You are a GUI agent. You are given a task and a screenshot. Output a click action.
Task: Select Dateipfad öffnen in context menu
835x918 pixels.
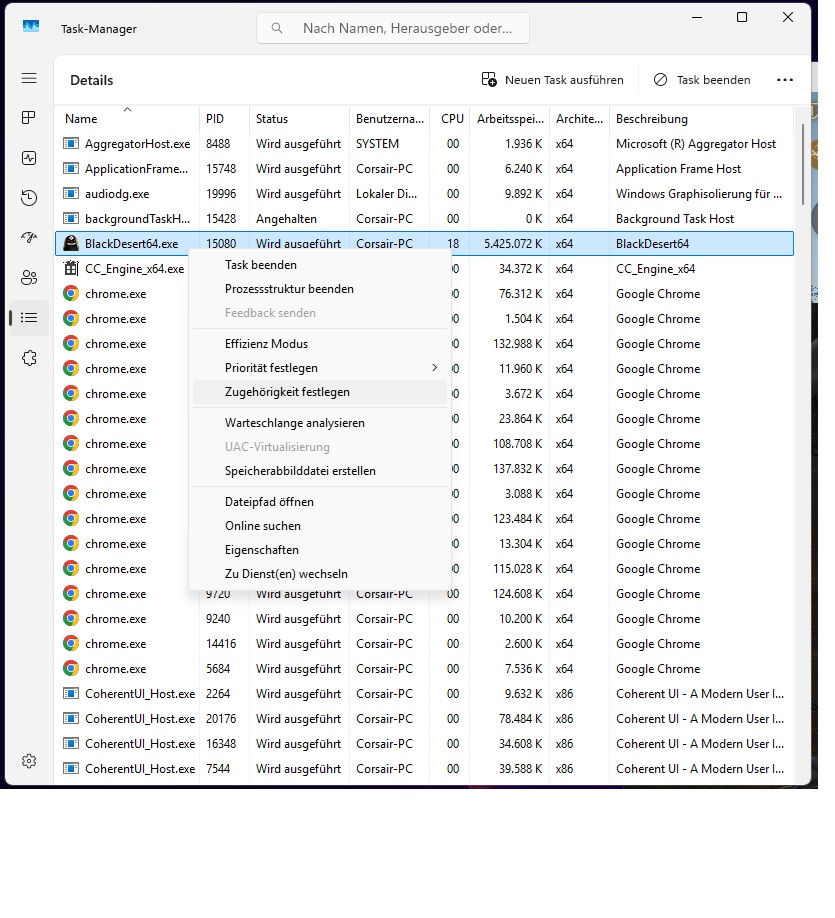(320, 502)
